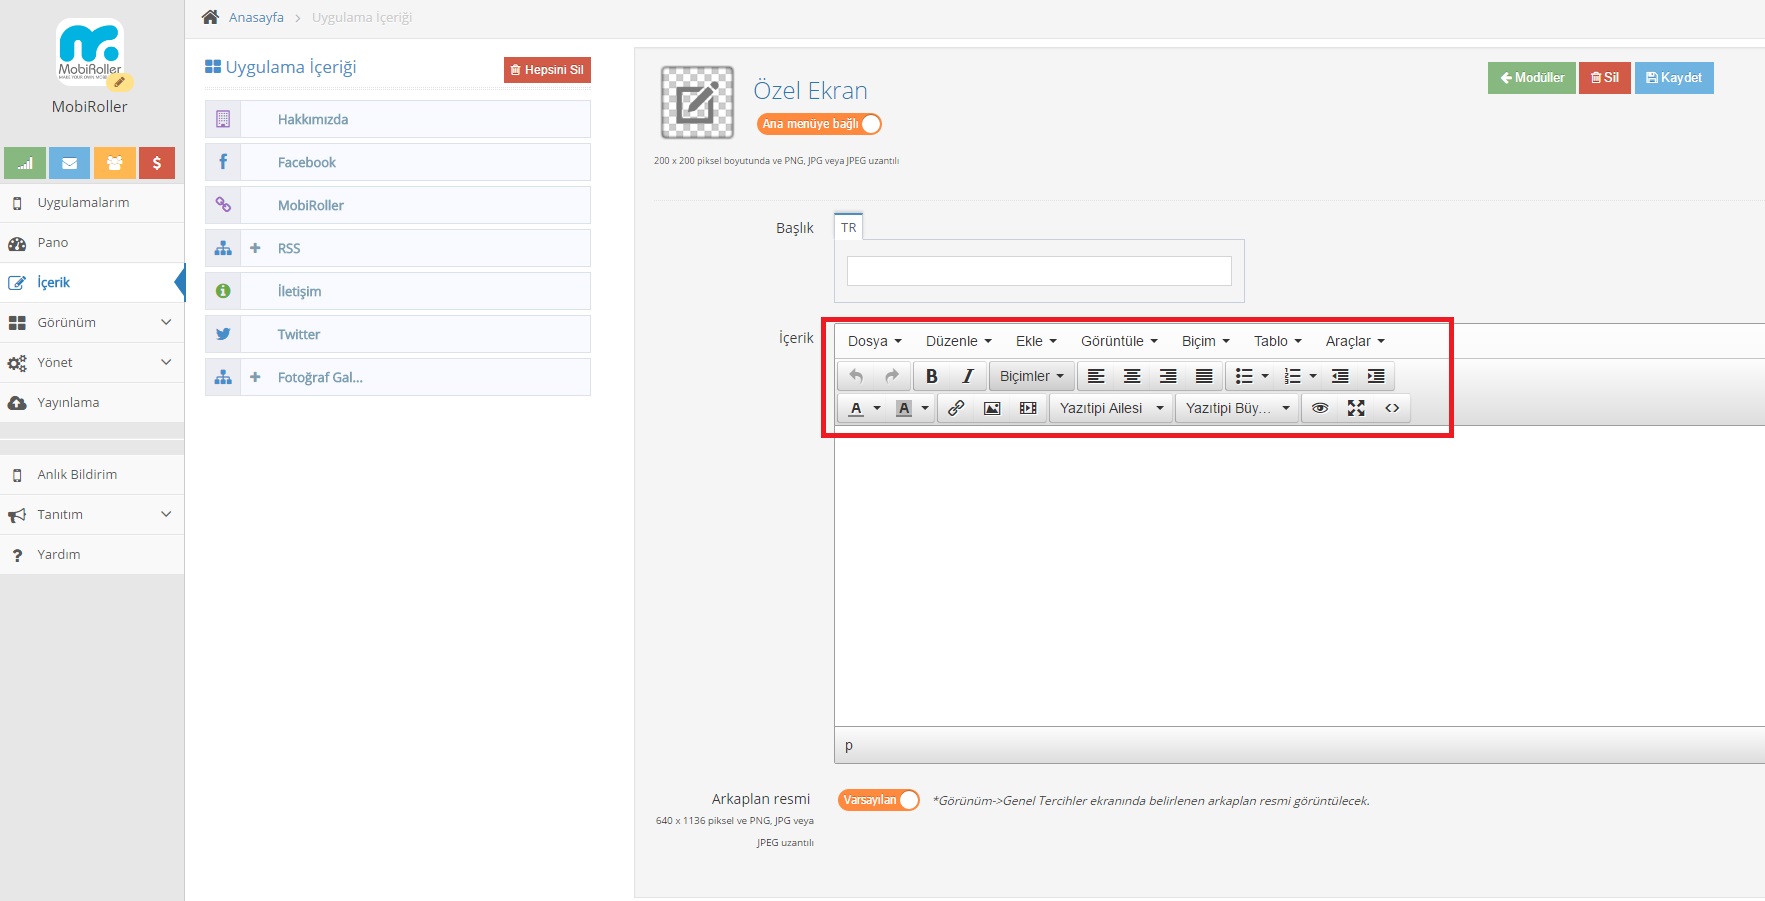Center-align the editor text
The image size is (1765, 901).
1132,376
